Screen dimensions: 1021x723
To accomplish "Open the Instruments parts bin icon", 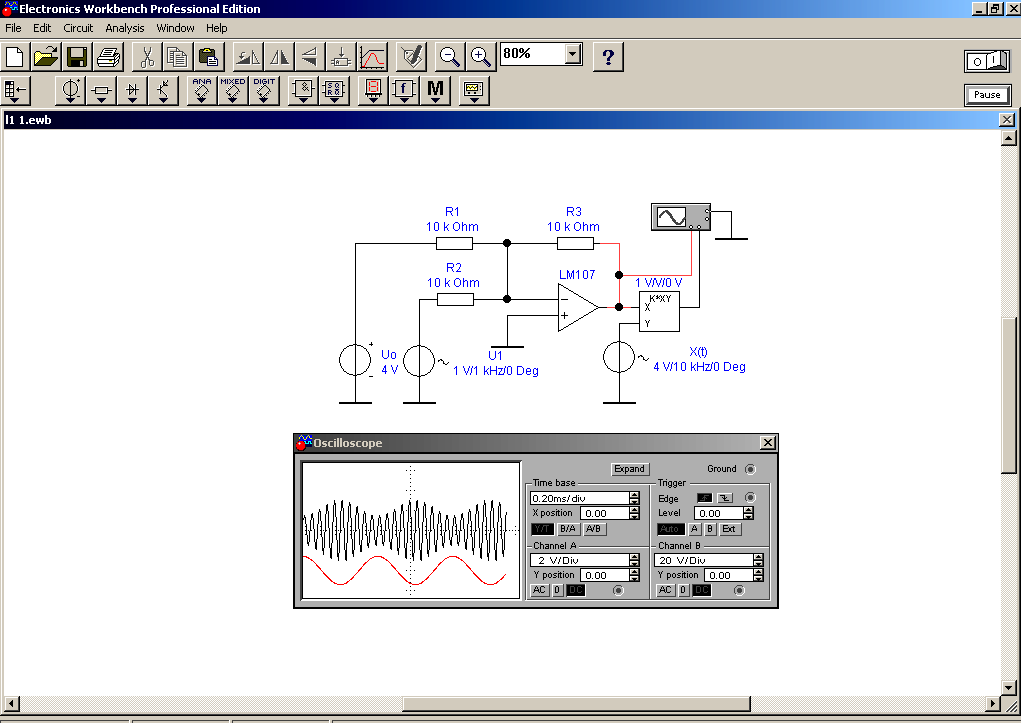I will click(474, 91).
